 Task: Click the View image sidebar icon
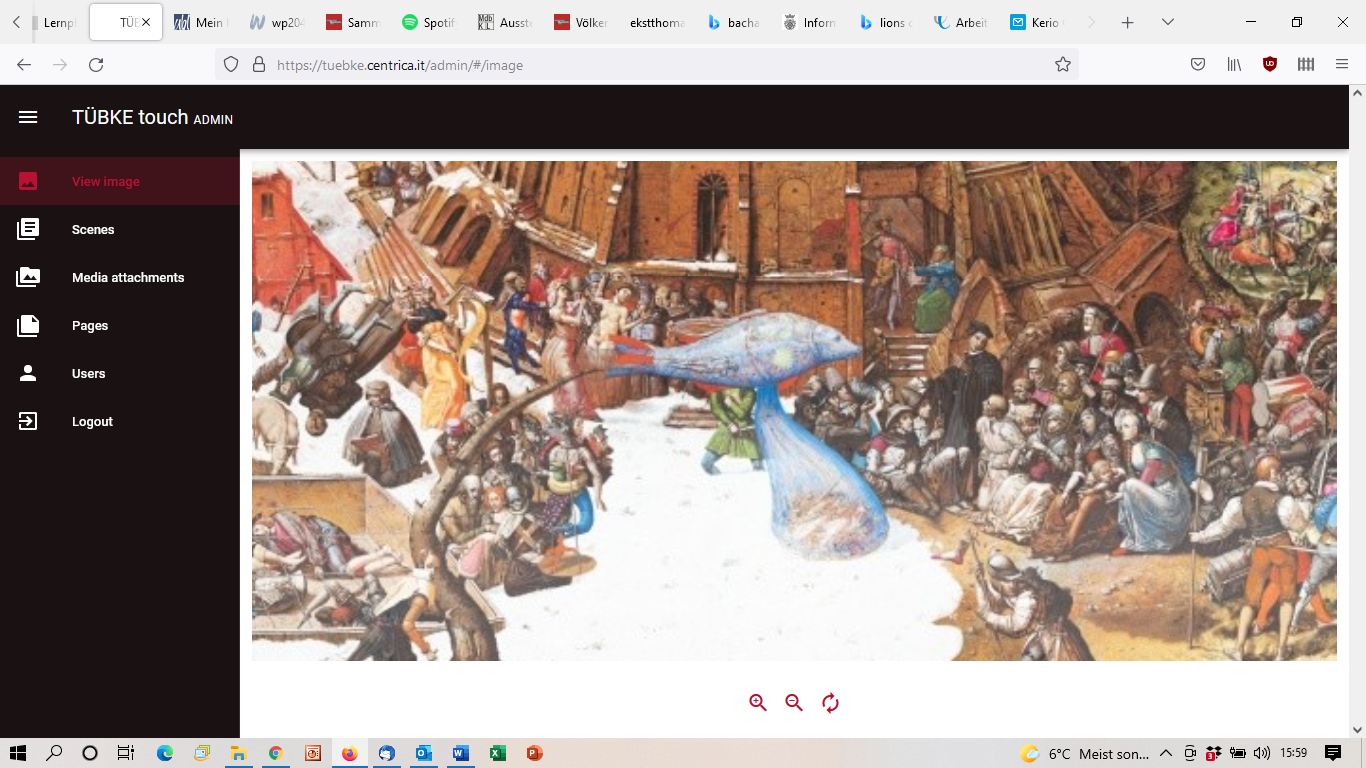pyautogui.click(x=28, y=181)
